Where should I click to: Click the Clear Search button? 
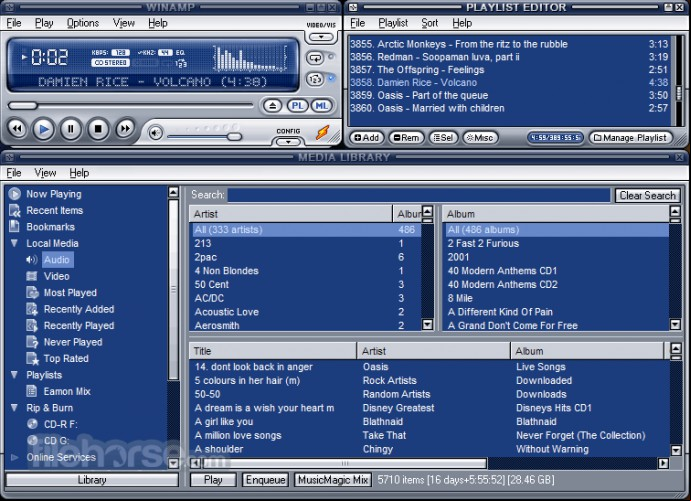[x=647, y=195]
